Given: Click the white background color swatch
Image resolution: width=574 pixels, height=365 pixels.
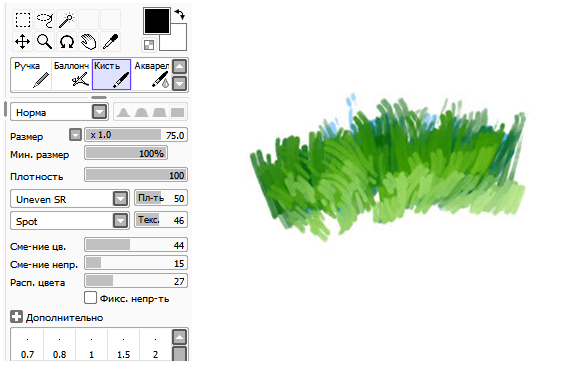Looking at the screenshot, I should pyautogui.click(x=178, y=42).
